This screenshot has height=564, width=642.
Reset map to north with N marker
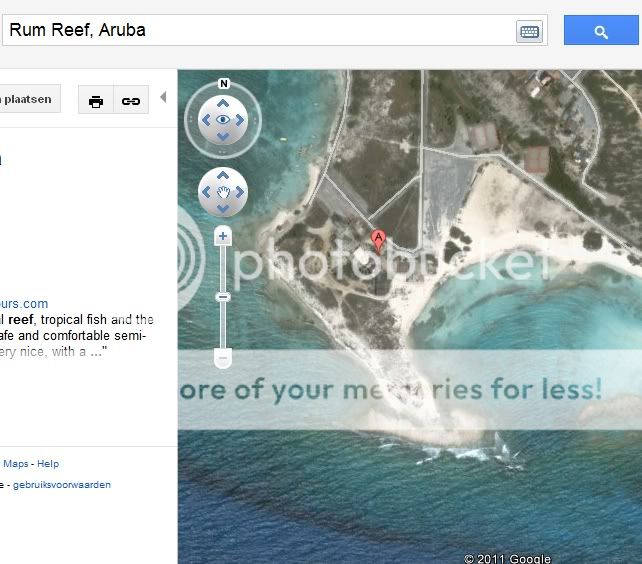point(223,84)
